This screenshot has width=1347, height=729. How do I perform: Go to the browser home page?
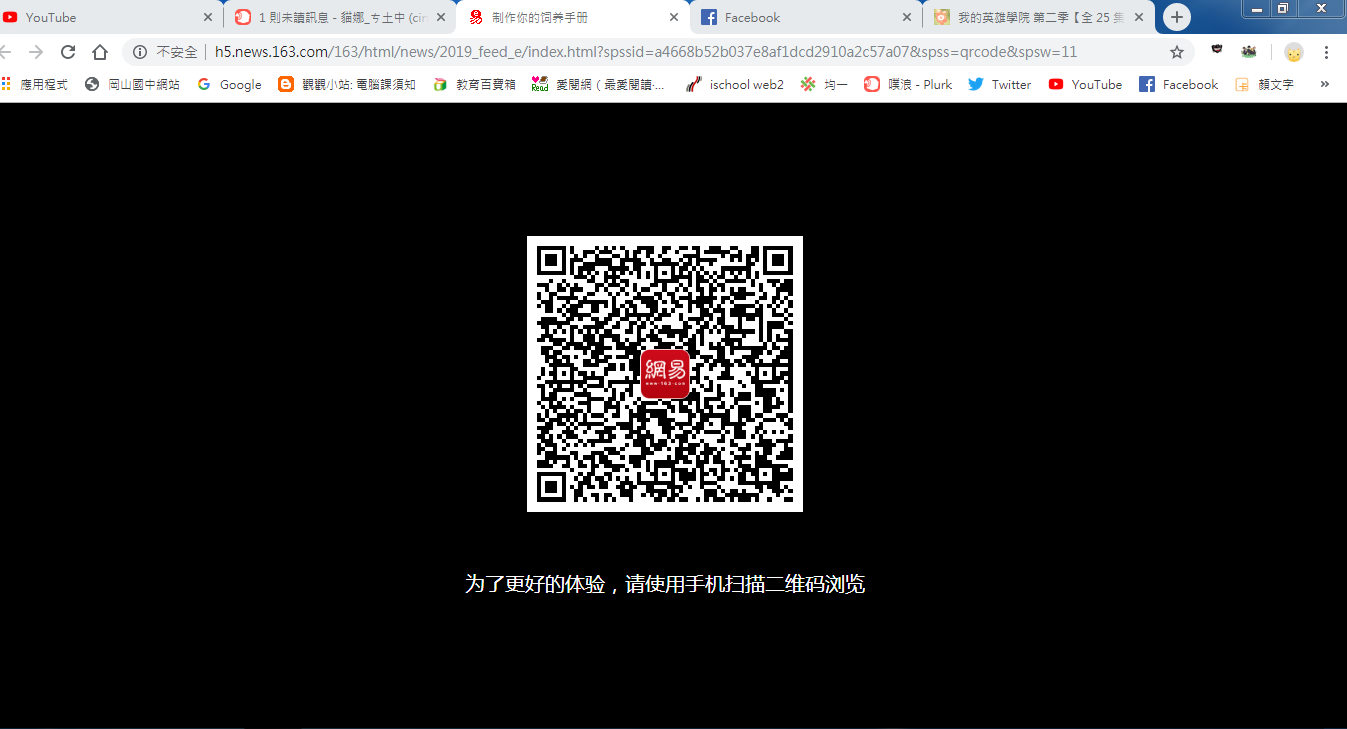(100, 52)
